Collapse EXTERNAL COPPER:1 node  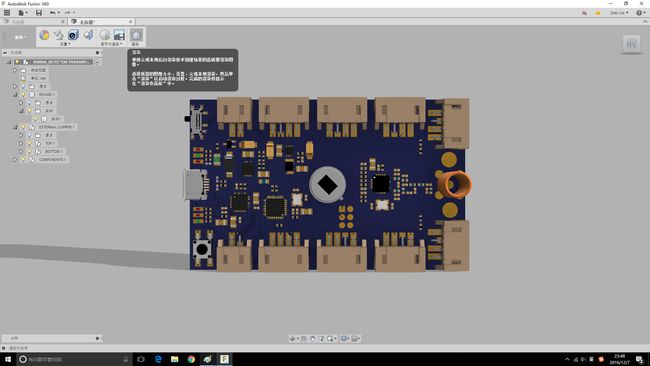pyautogui.click(x=15, y=127)
